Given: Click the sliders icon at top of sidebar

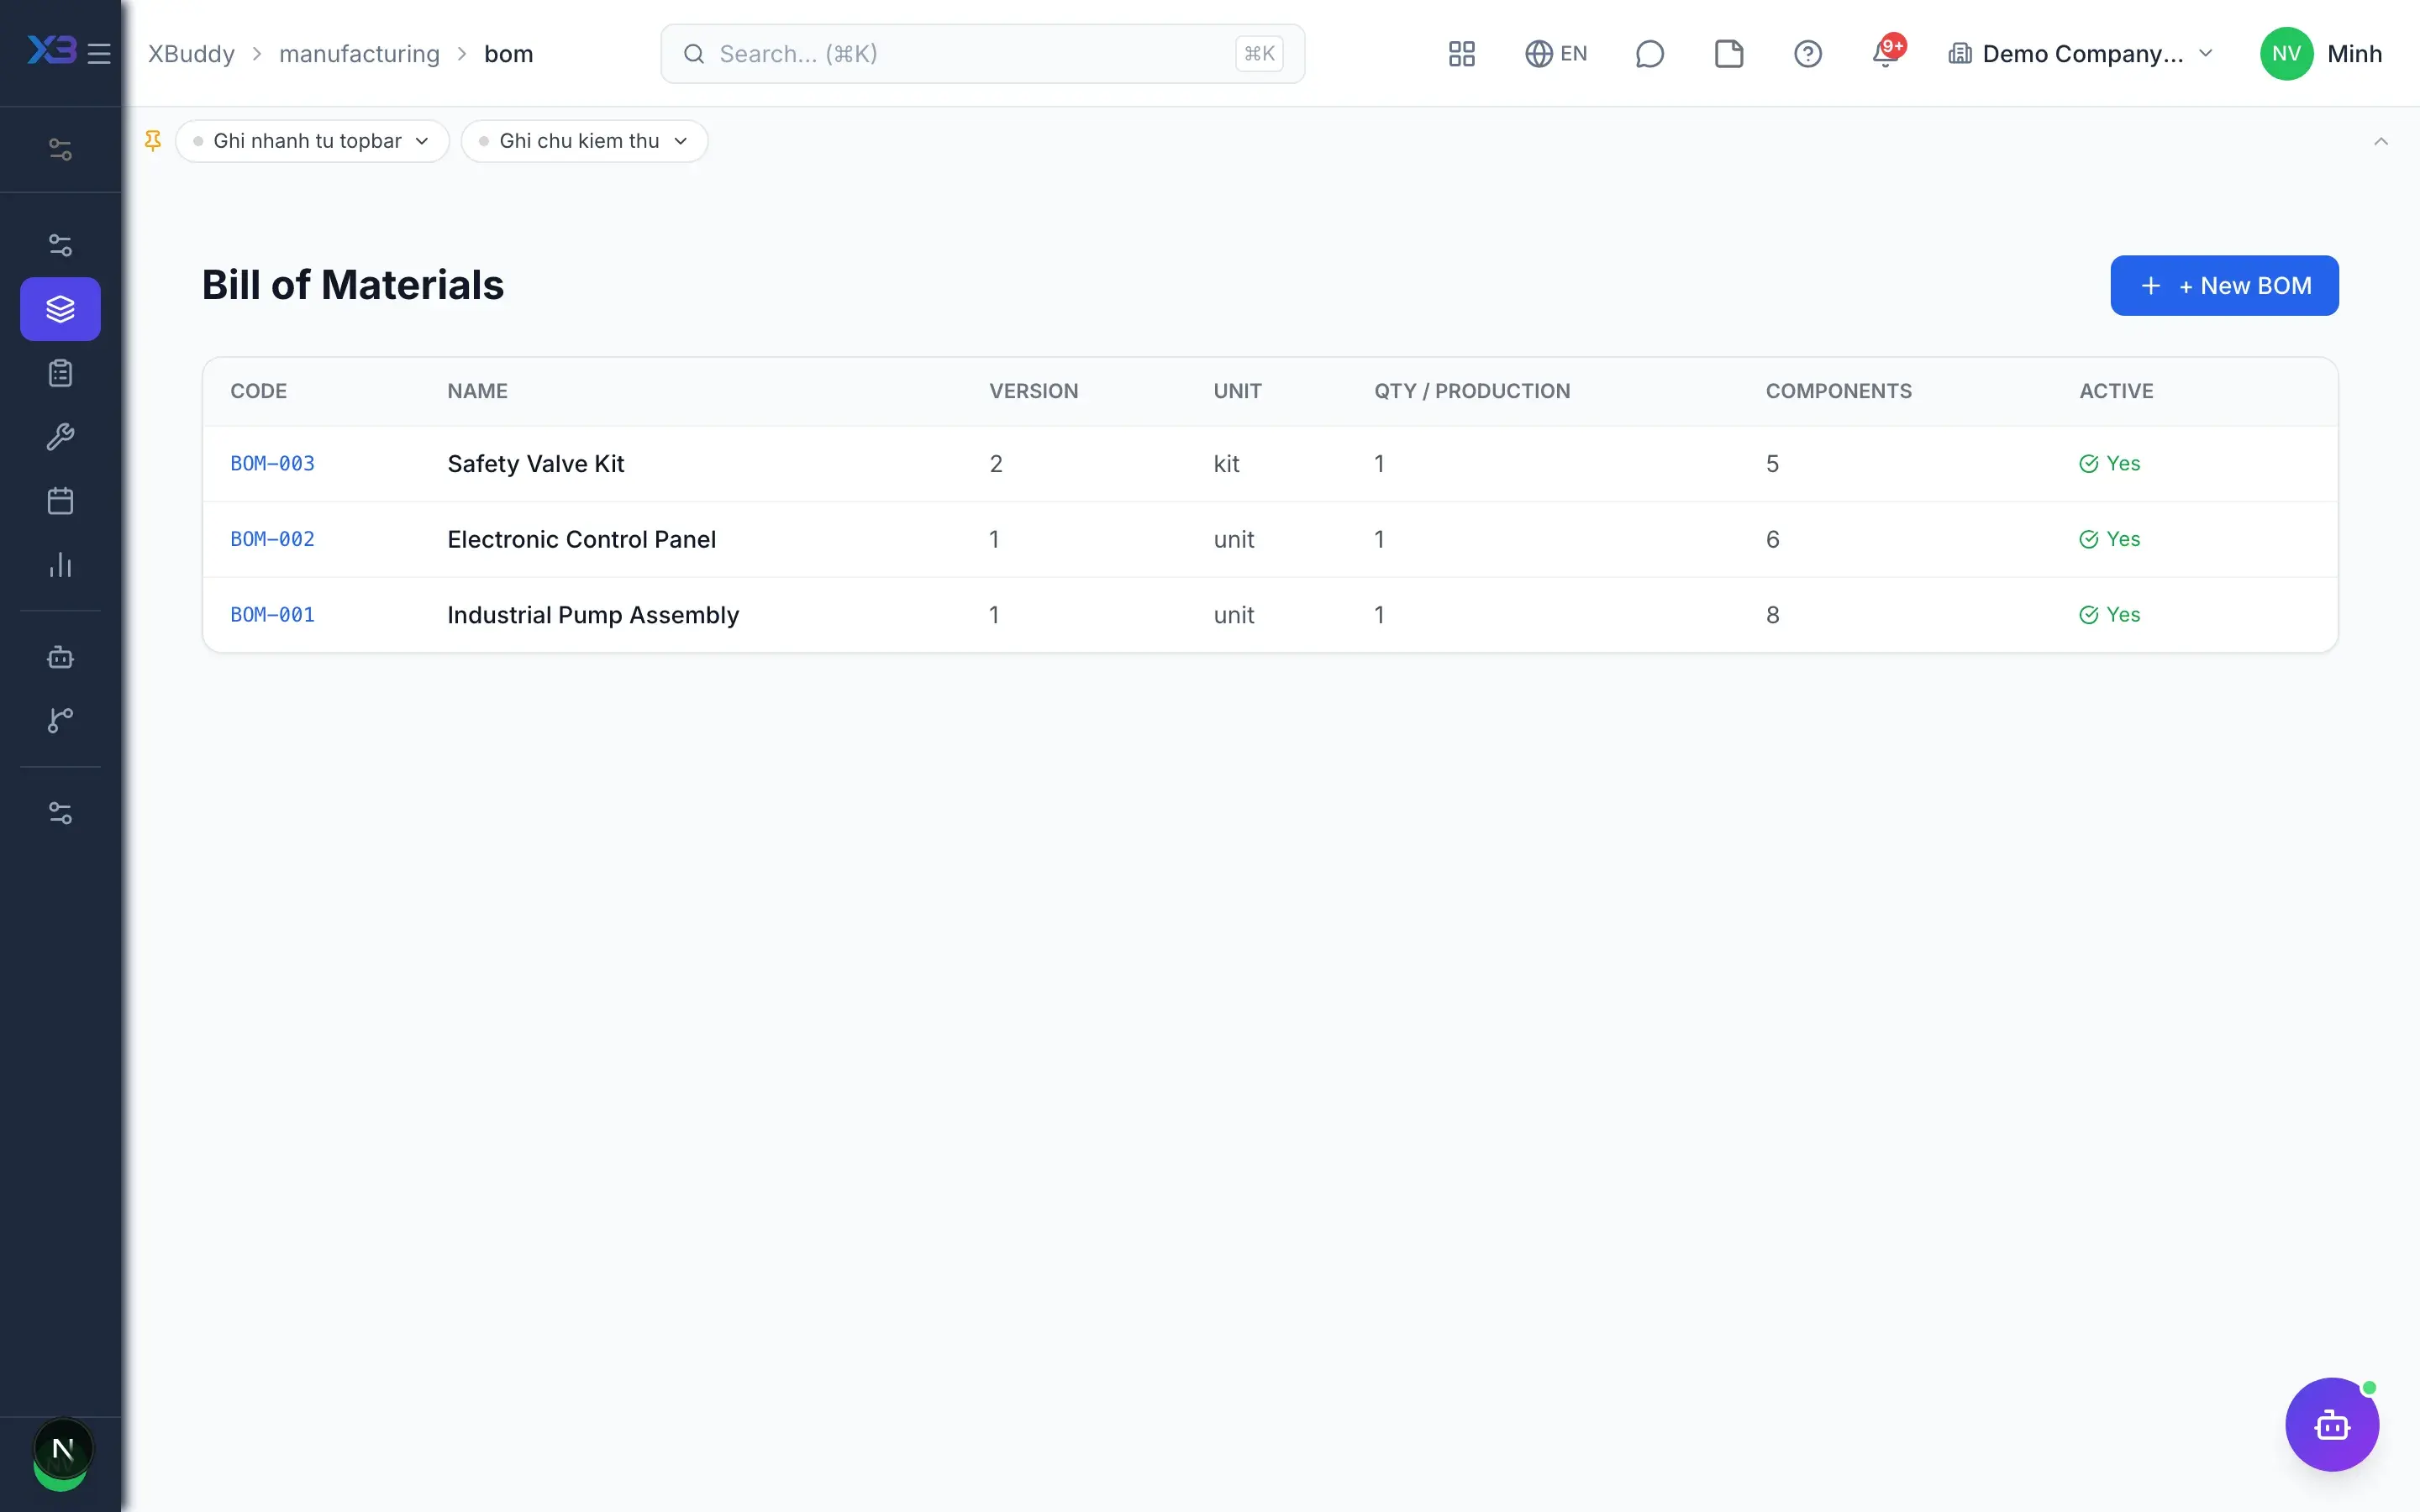Looking at the screenshot, I should pos(60,149).
